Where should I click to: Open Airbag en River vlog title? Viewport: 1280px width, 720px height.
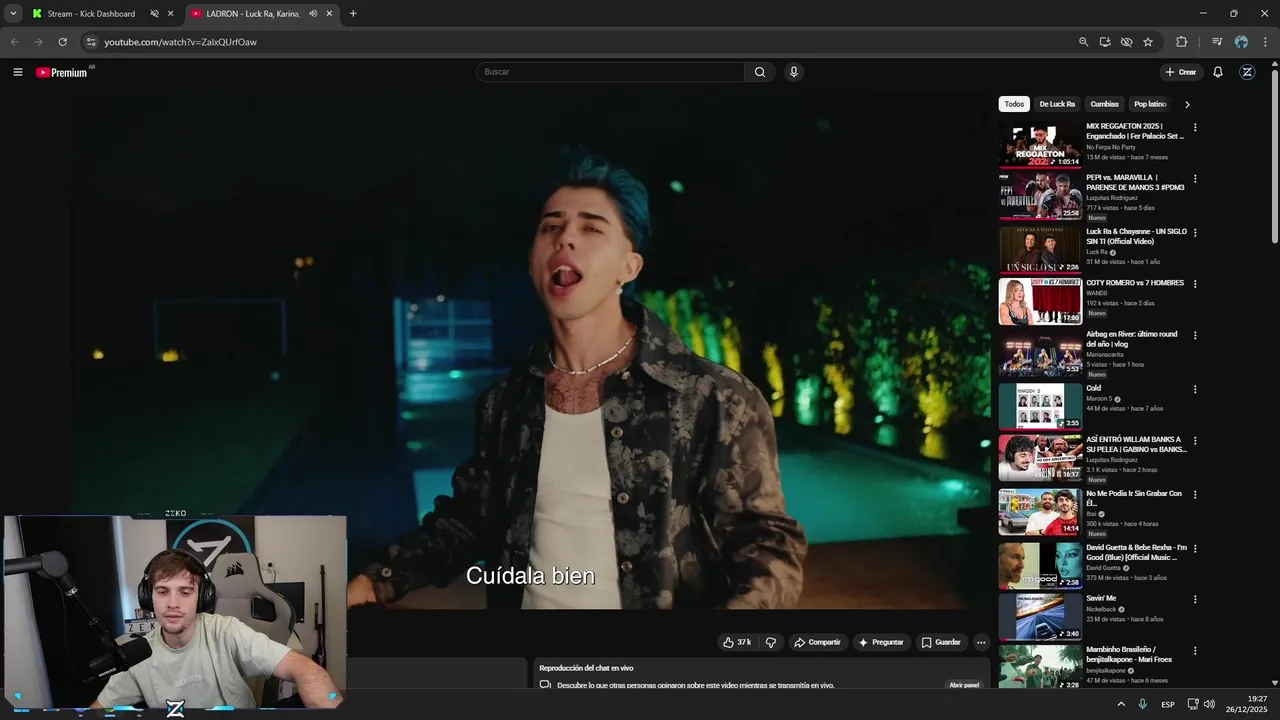point(1132,339)
